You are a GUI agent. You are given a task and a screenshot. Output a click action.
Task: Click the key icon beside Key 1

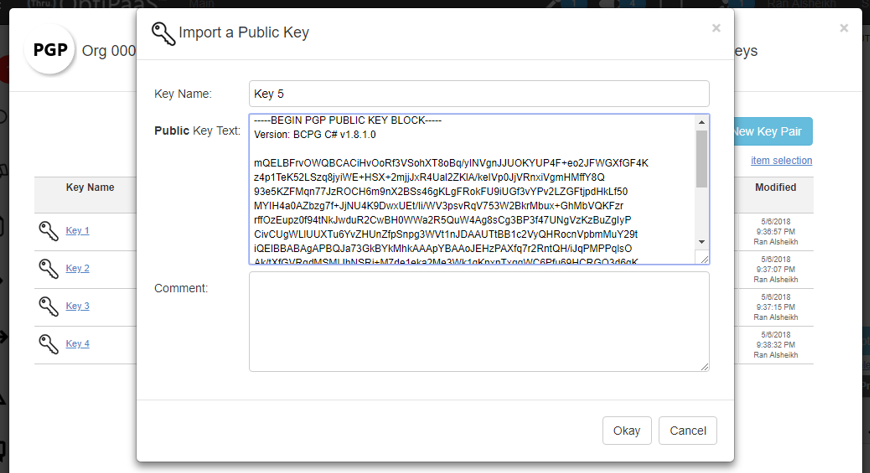click(x=49, y=231)
